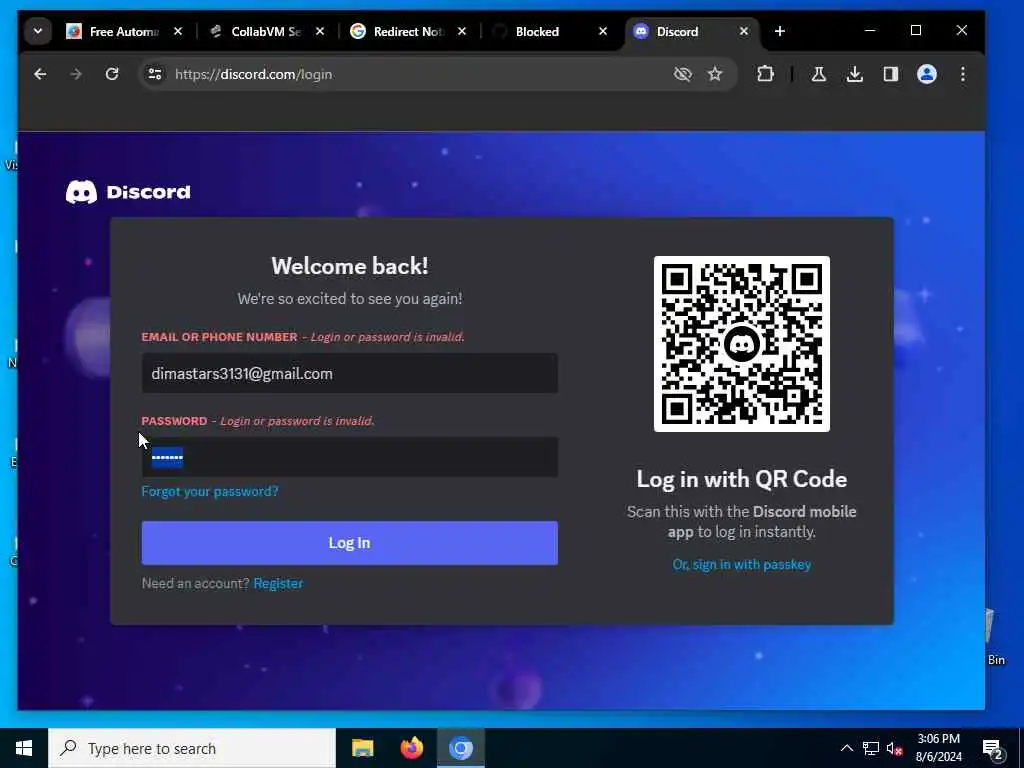Viewport: 1024px width, 768px height.
Task: Go forward to next page
Action: [76, 74]
